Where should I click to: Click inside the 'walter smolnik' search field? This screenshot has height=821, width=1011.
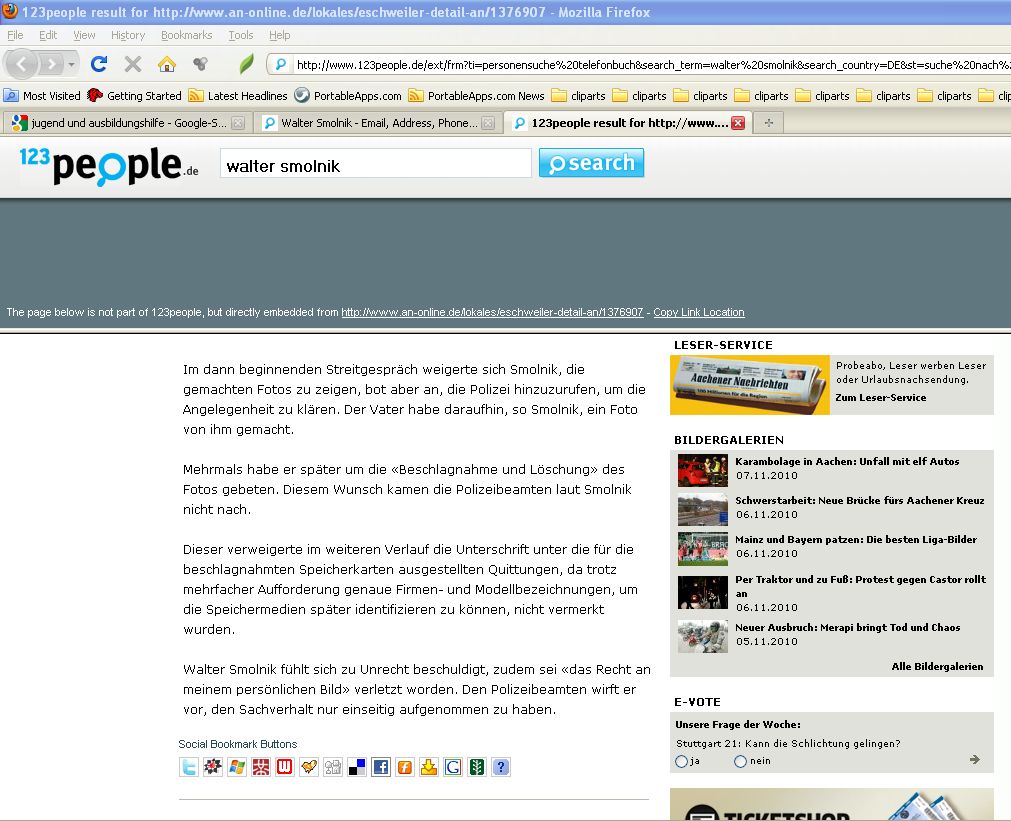pyautogui.click(x=374, y=162)
